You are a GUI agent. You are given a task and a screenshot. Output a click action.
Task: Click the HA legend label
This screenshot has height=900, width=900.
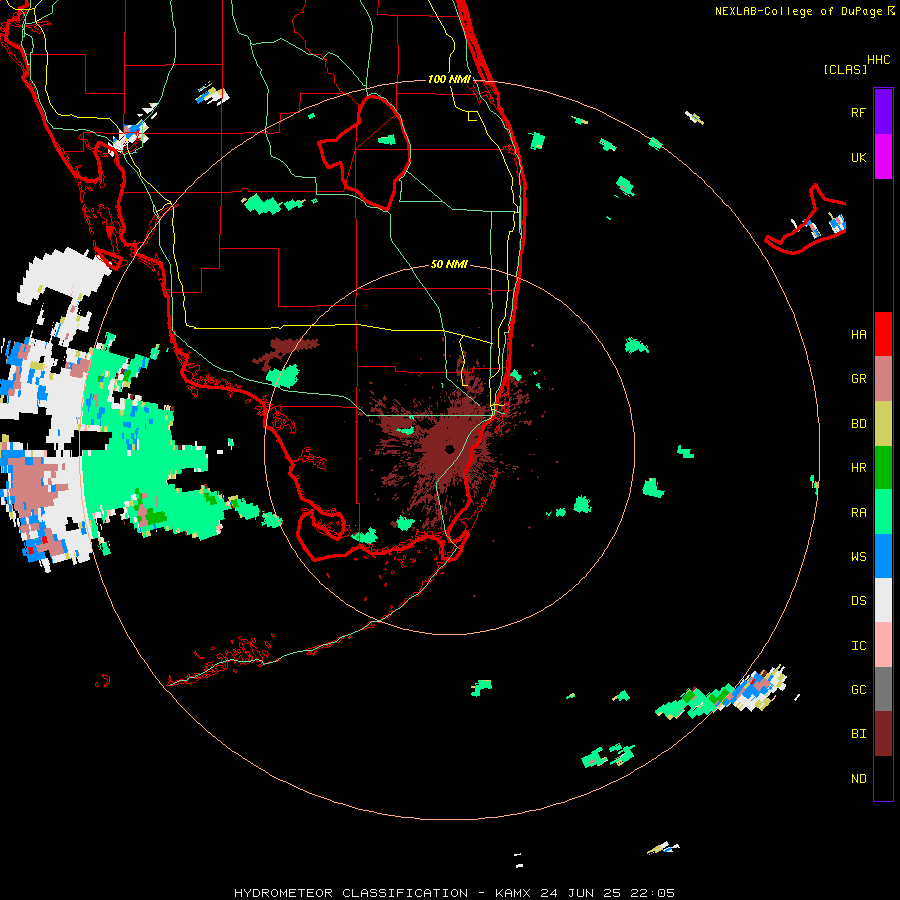pos(858,334)
